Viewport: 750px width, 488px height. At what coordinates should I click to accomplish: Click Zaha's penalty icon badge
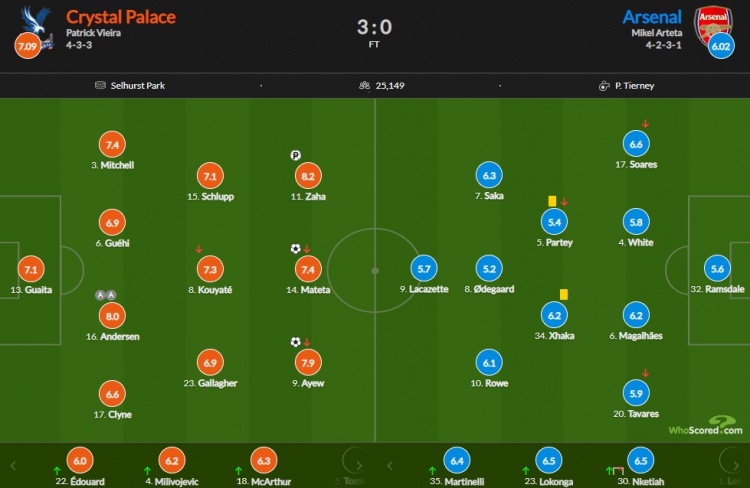pos(296,155)
